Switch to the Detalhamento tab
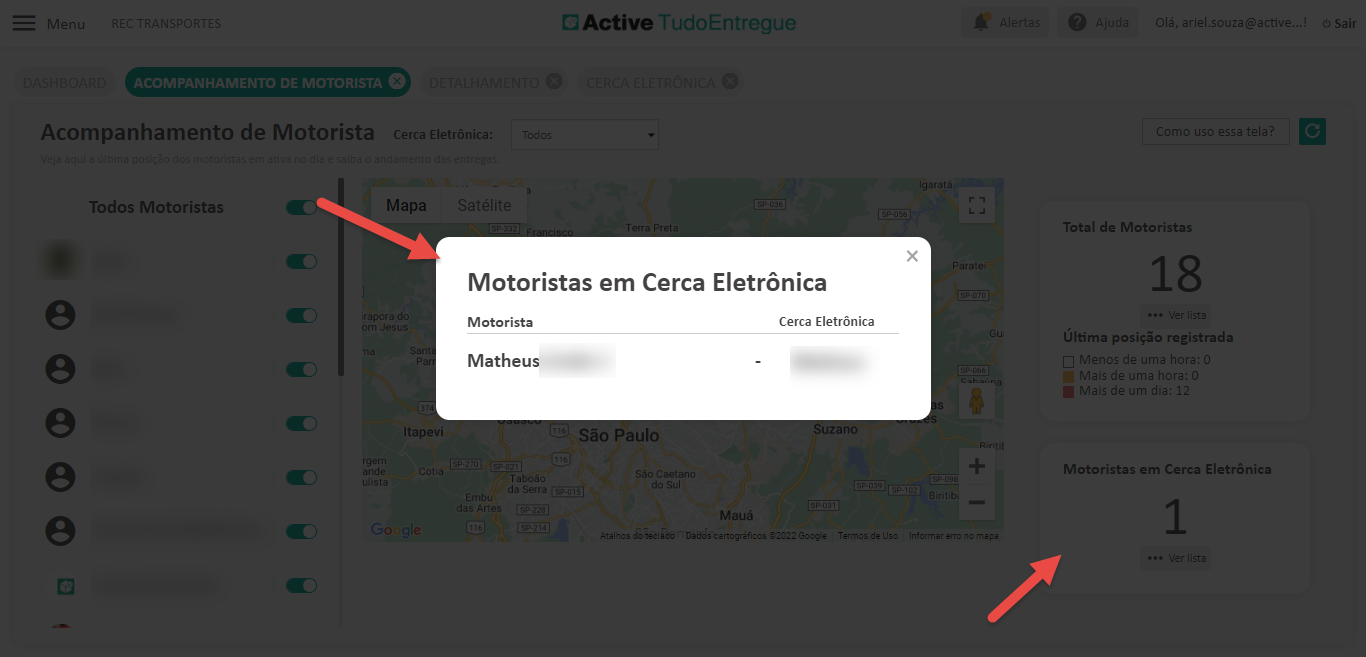Viewport: 1366px width, 657px height. (x=484, y=83)
